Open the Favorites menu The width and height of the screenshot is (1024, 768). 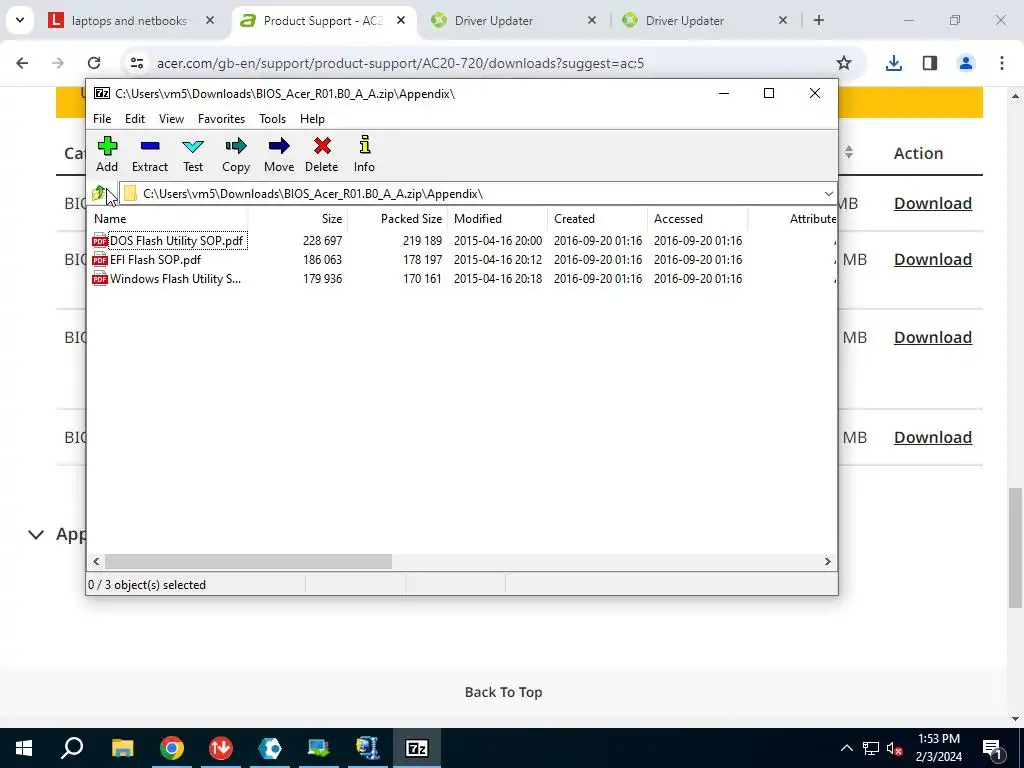[221, 119]
